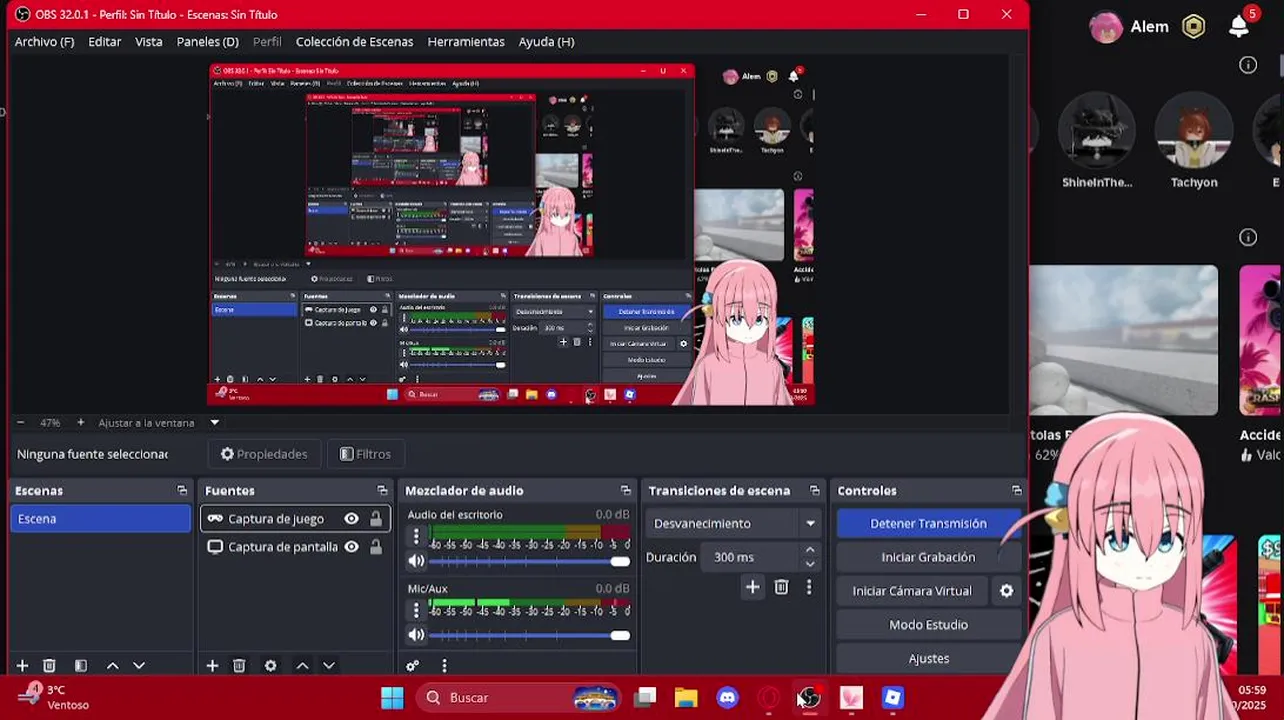The width and height of the screenshot is (1284, 720).
Task: Open the Herramientas menu
Action: click(466, 42)
